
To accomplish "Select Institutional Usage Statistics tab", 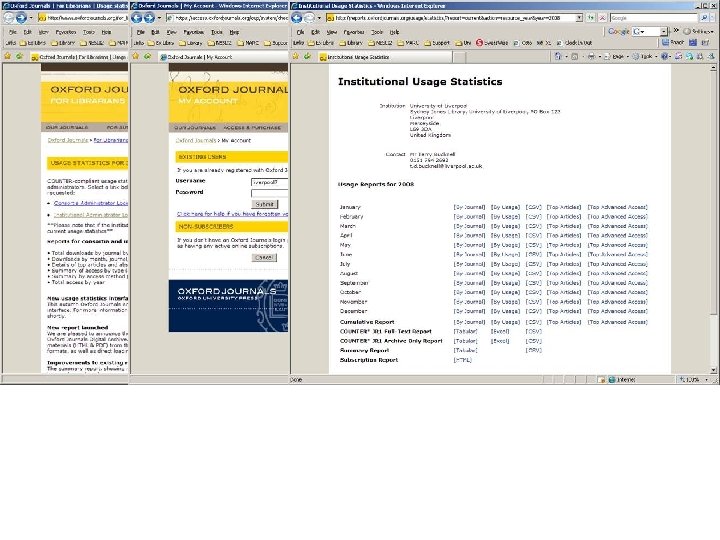I will click(x=384, y=57).
